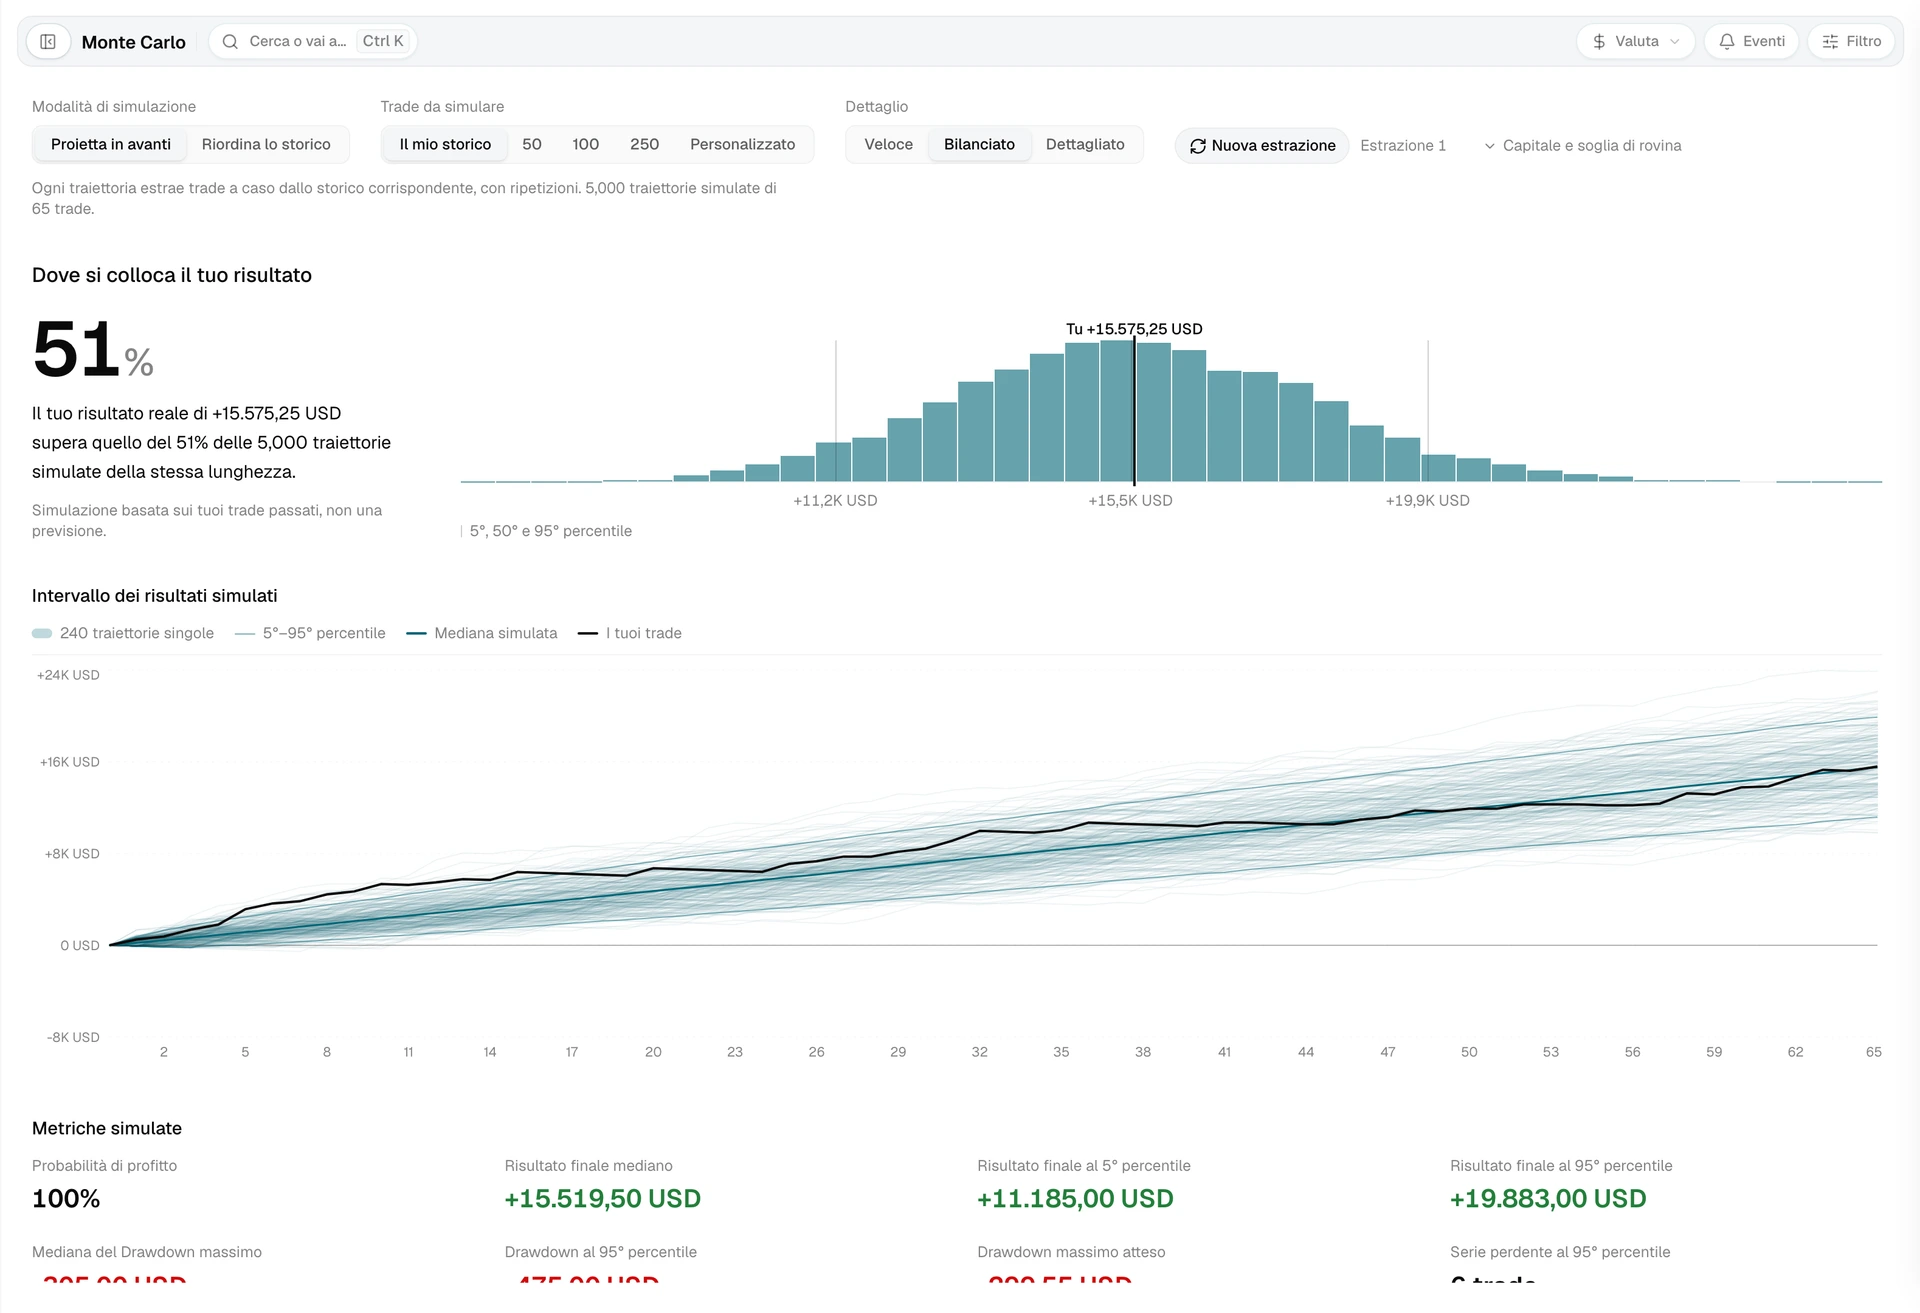Set detail level to Veloce

click(x=889, y=145)
